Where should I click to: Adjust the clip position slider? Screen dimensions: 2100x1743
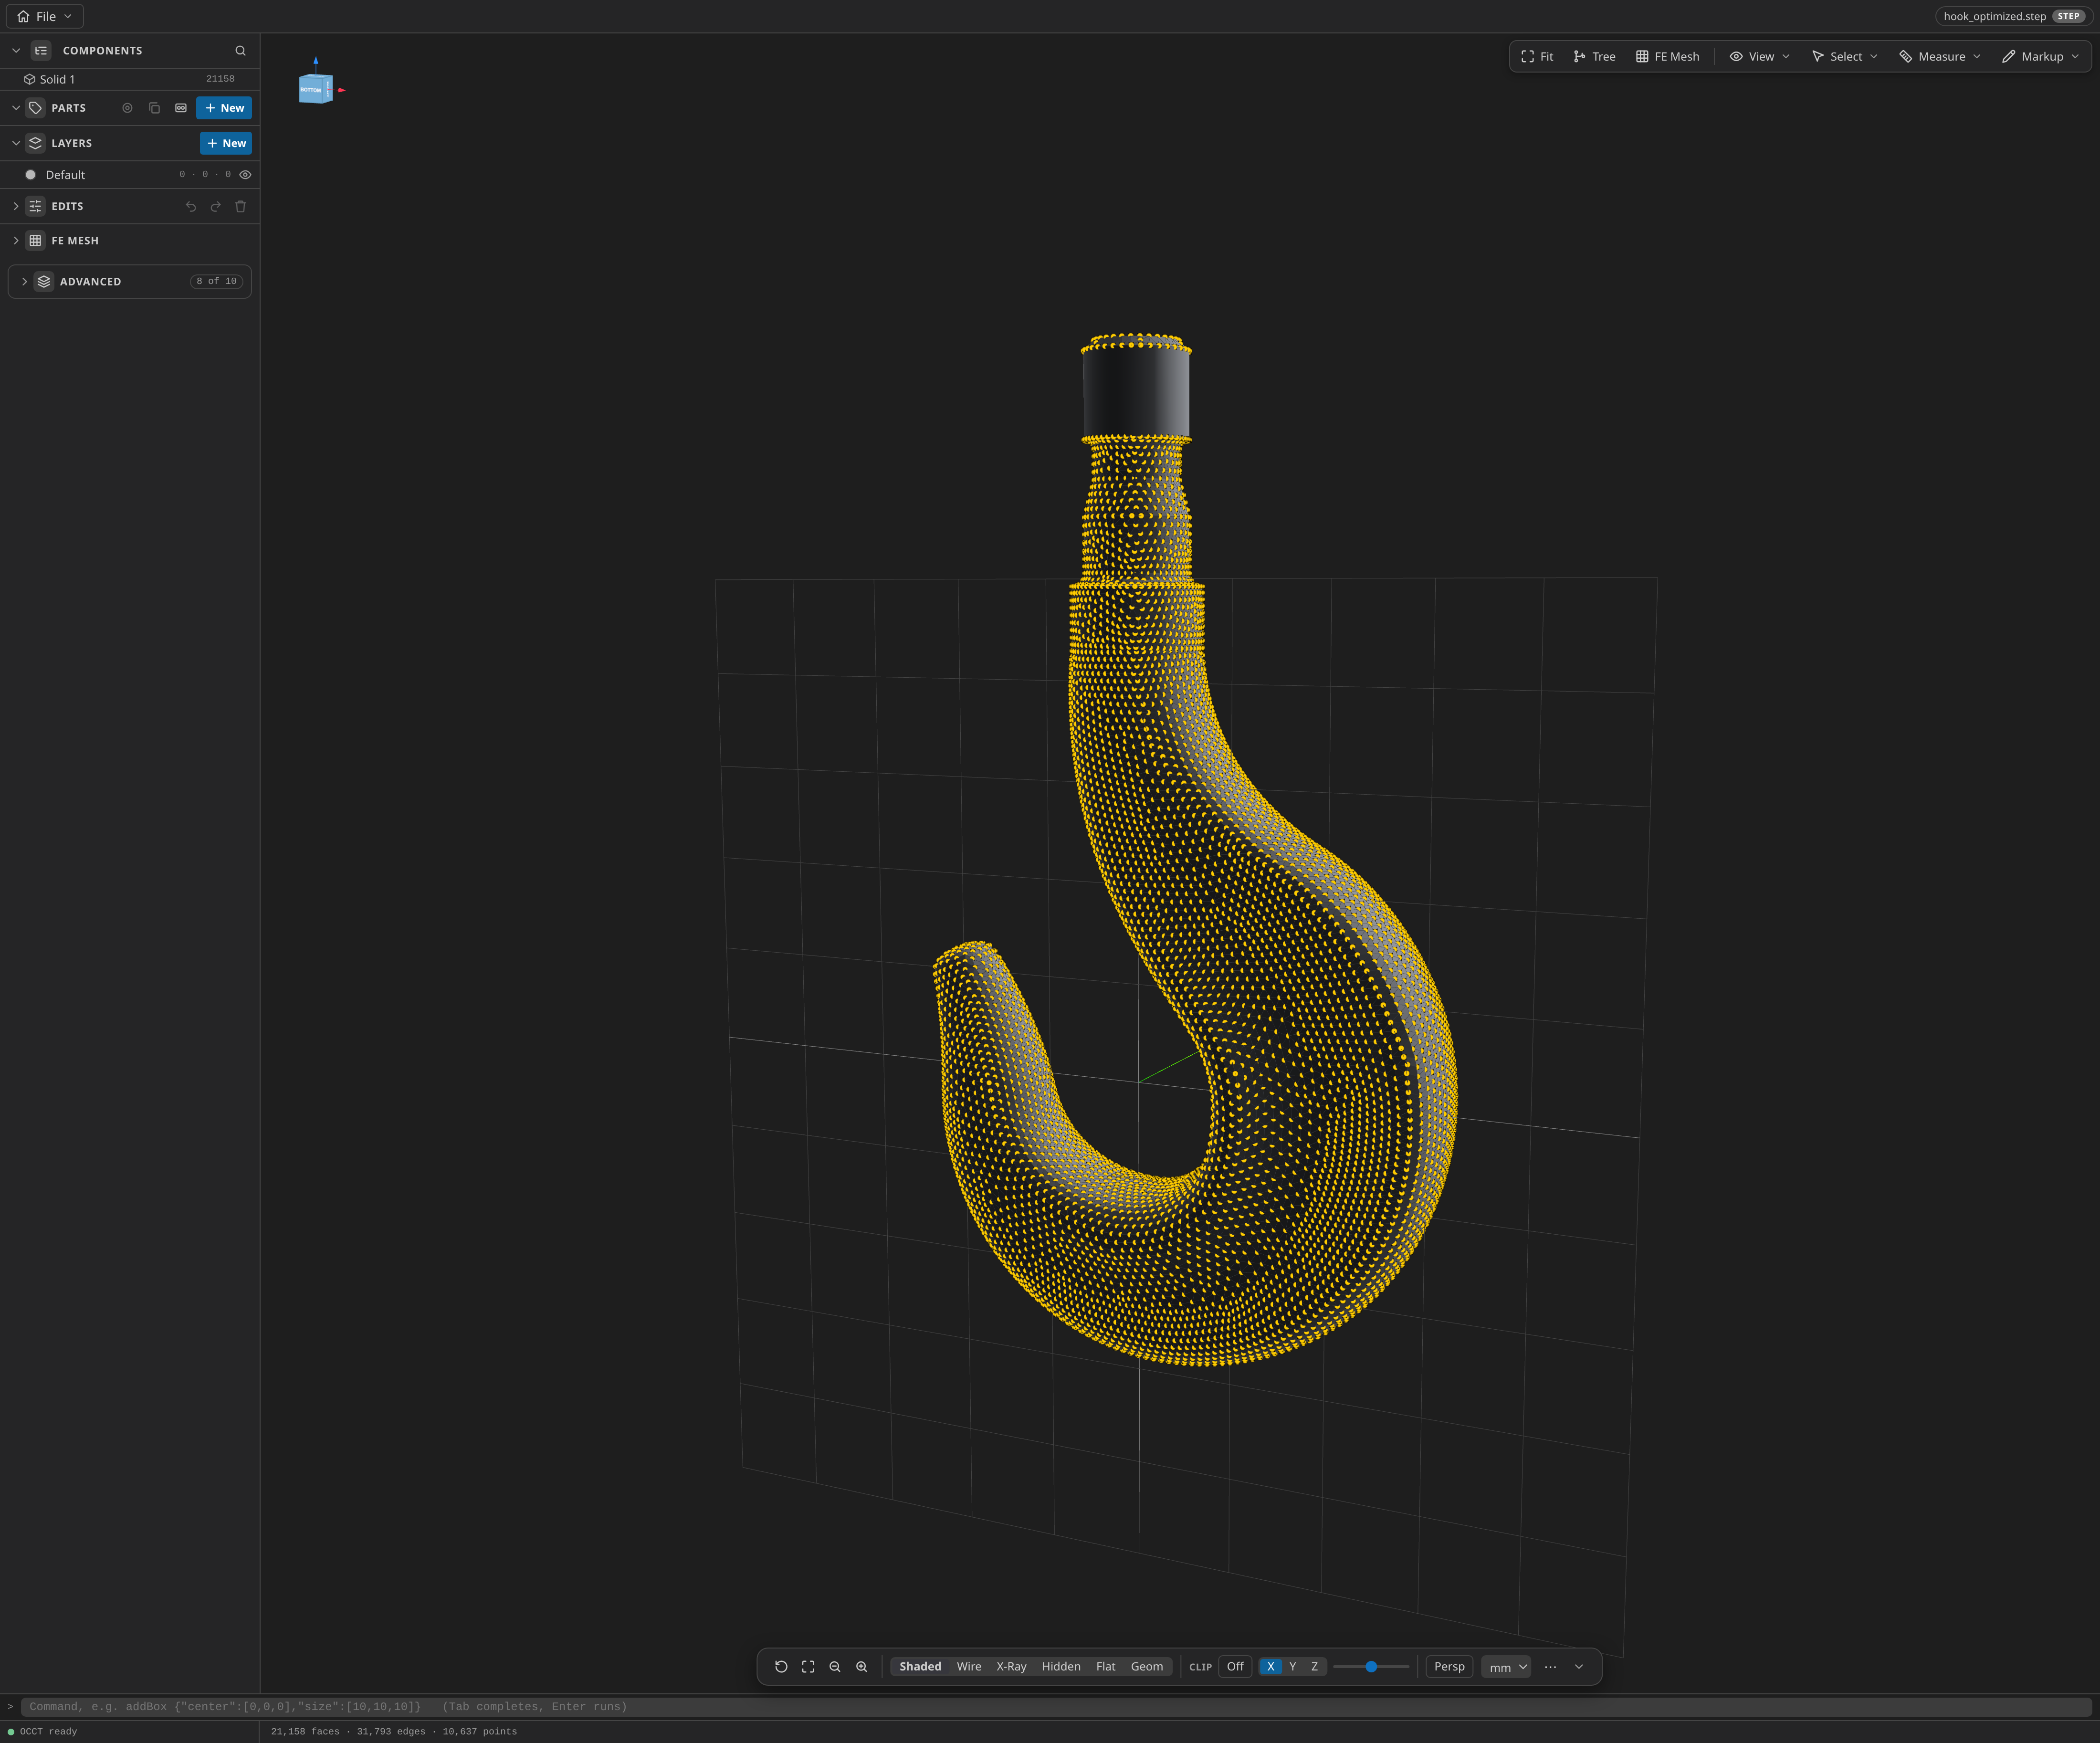point(1371,1667)
